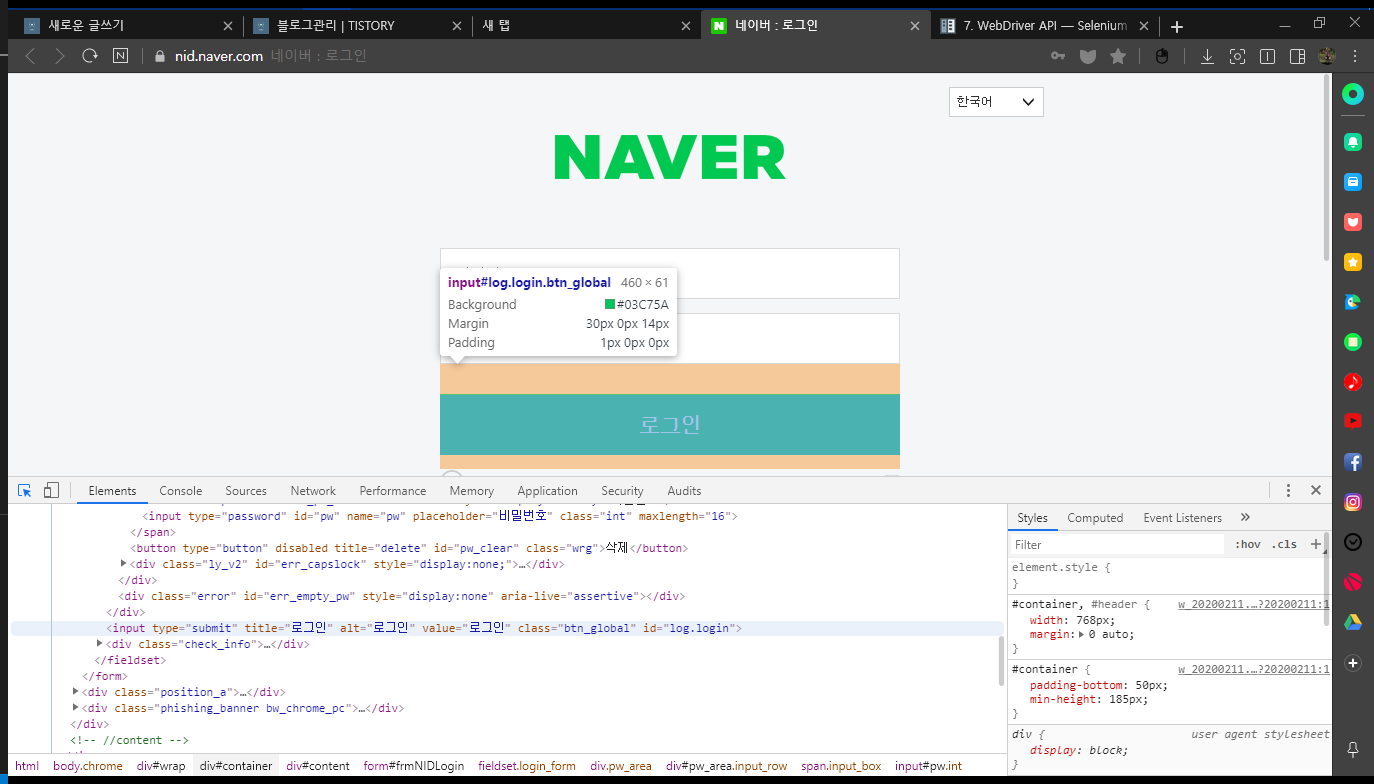This screenshot has width=1374, height=784.
Task: Click the shield protection icon in address bar
Action: (x=1088, y=56)
